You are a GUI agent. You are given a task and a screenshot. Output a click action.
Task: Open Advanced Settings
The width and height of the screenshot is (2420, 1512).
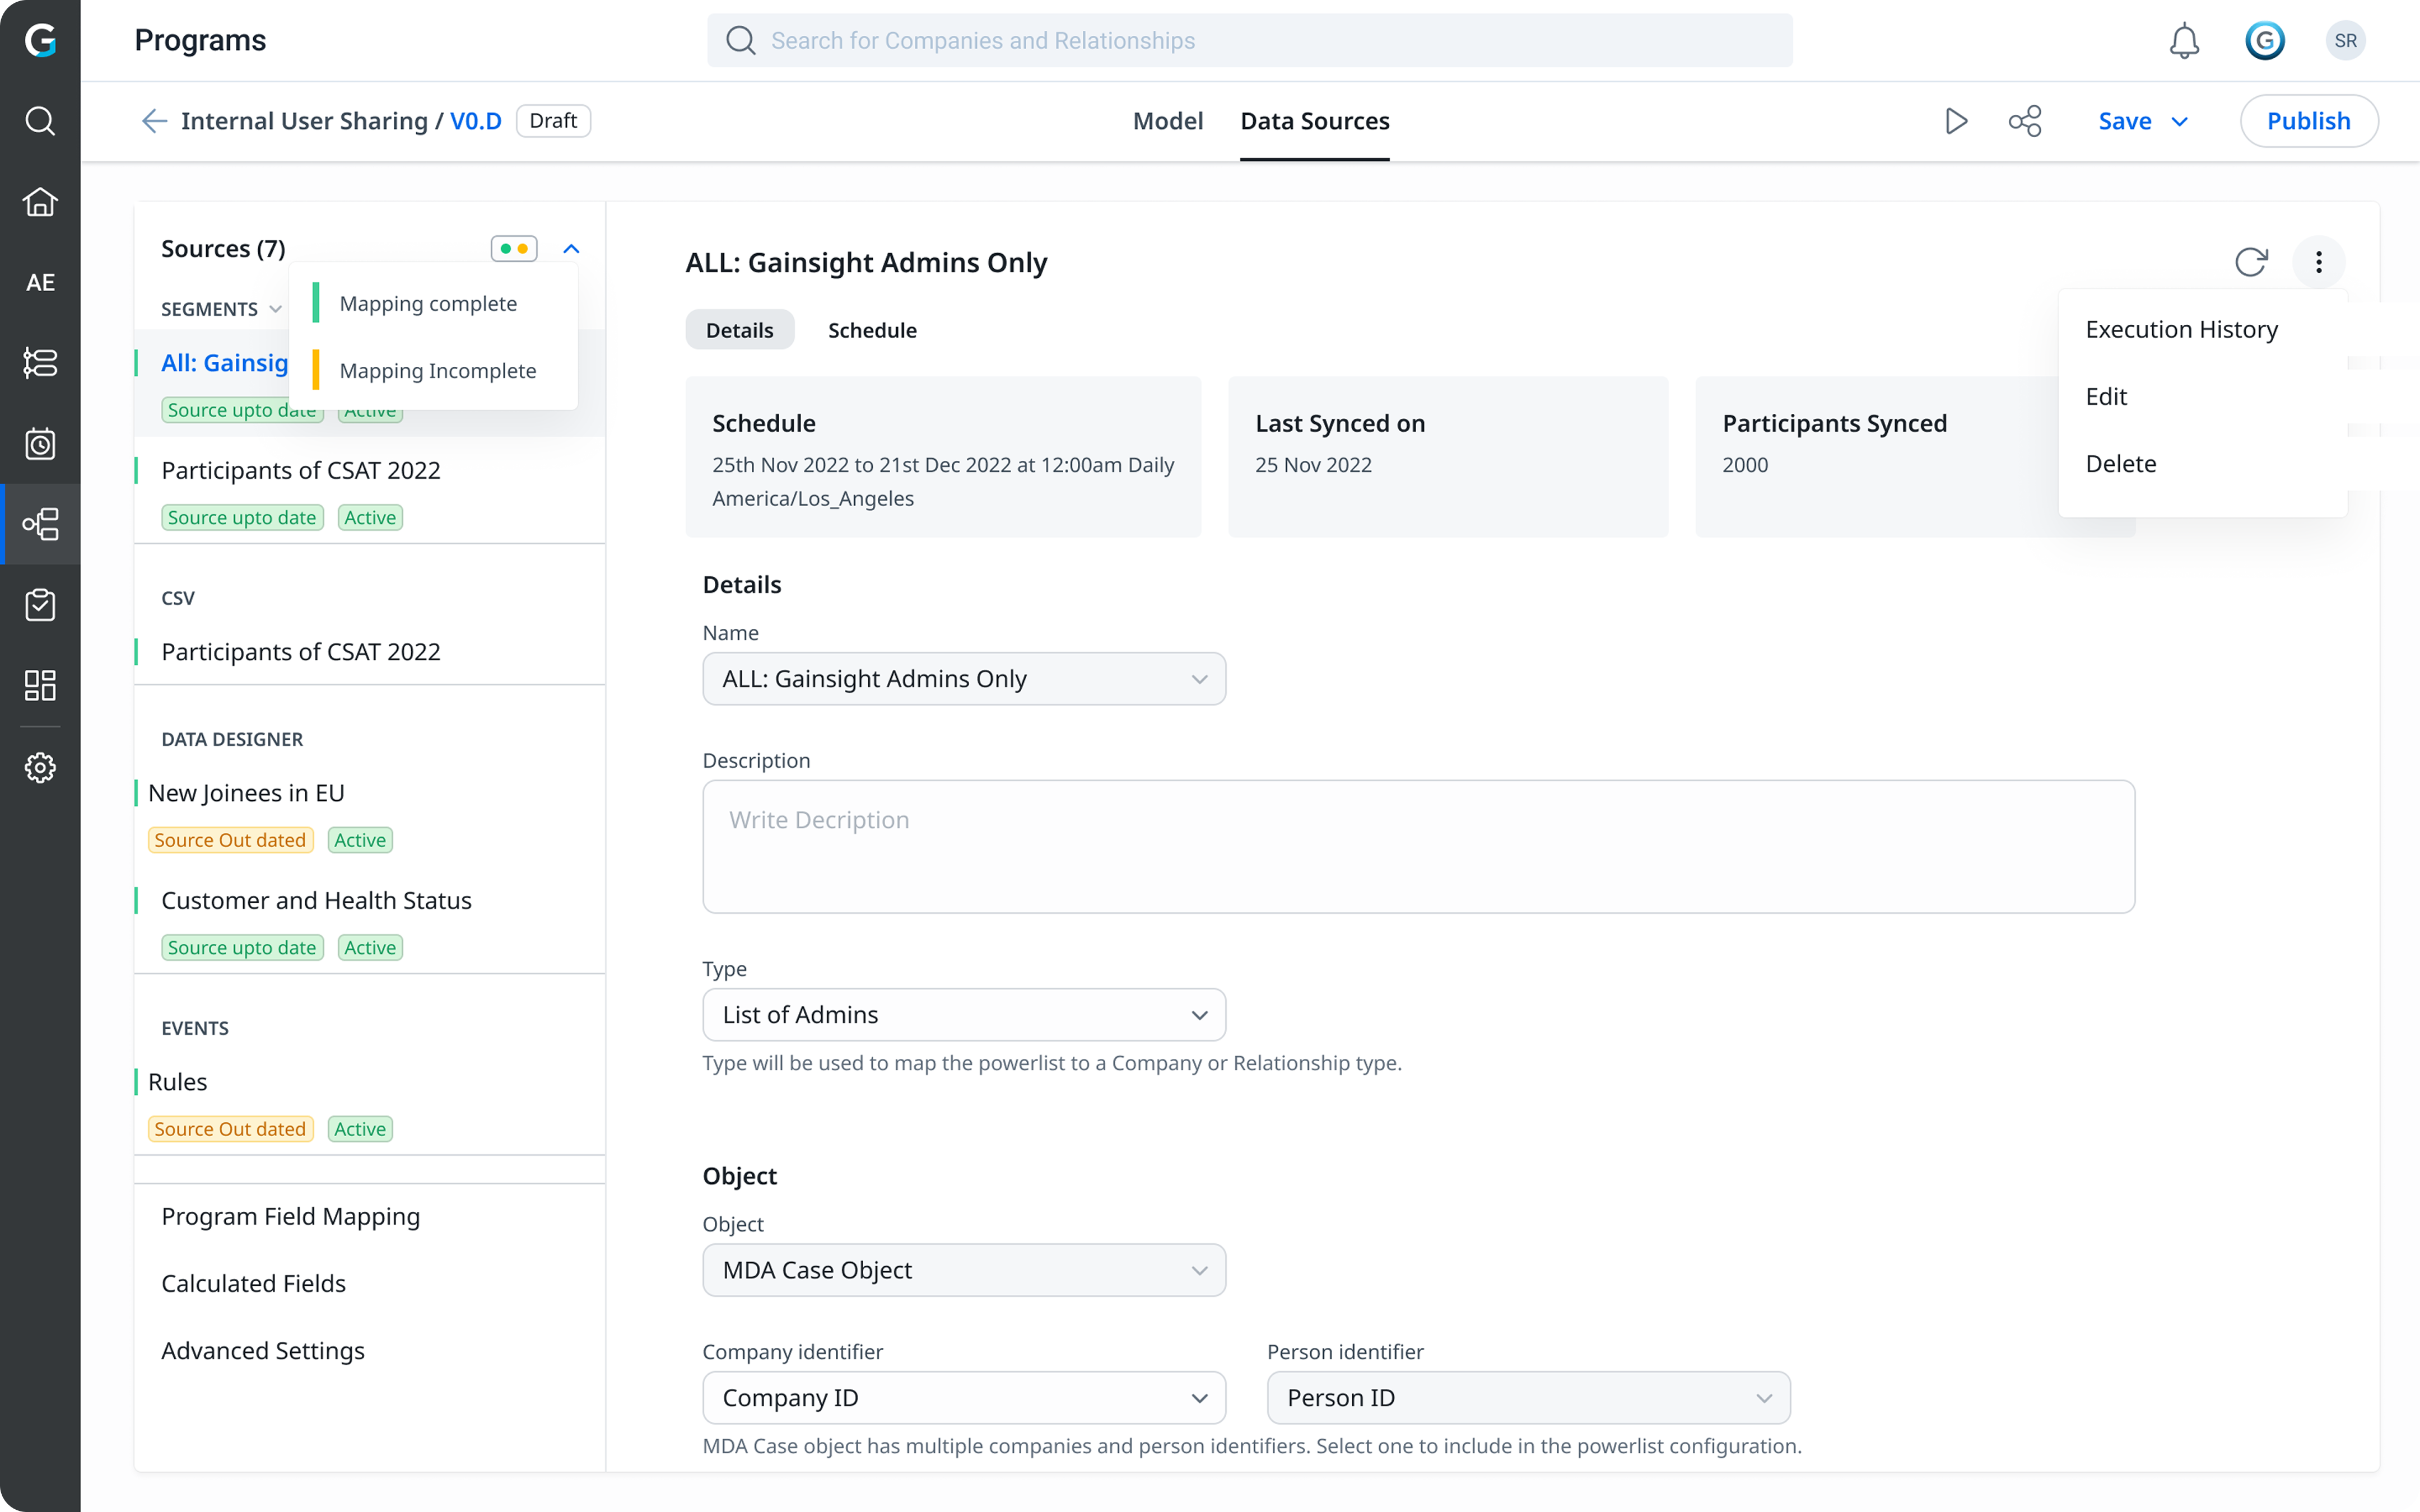[263, 1351]
